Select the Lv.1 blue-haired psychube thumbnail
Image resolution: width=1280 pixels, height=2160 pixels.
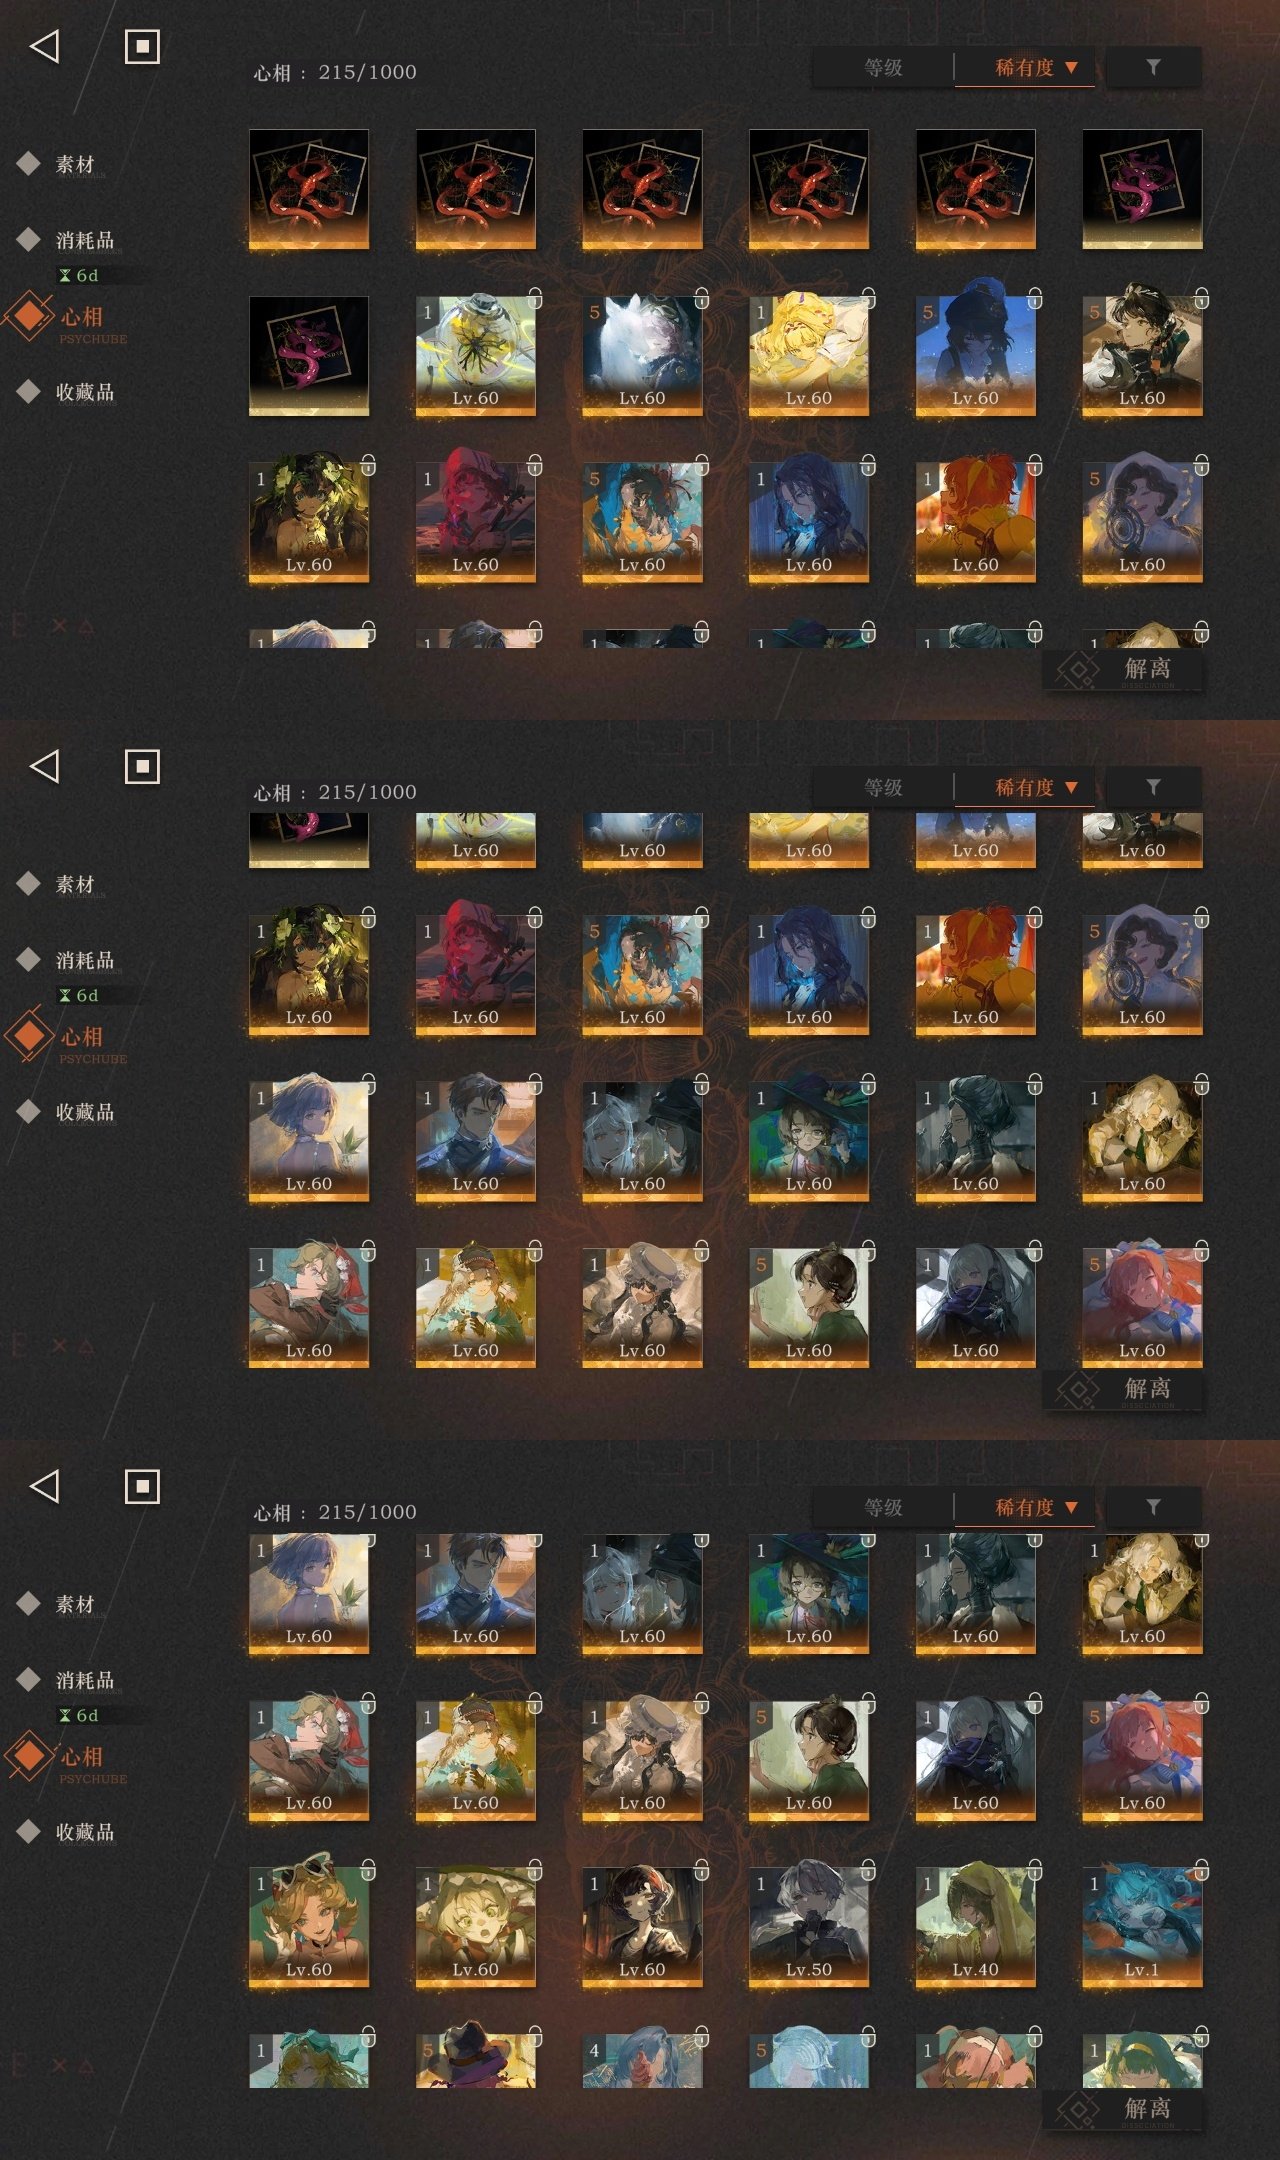coord(1142,1926)
